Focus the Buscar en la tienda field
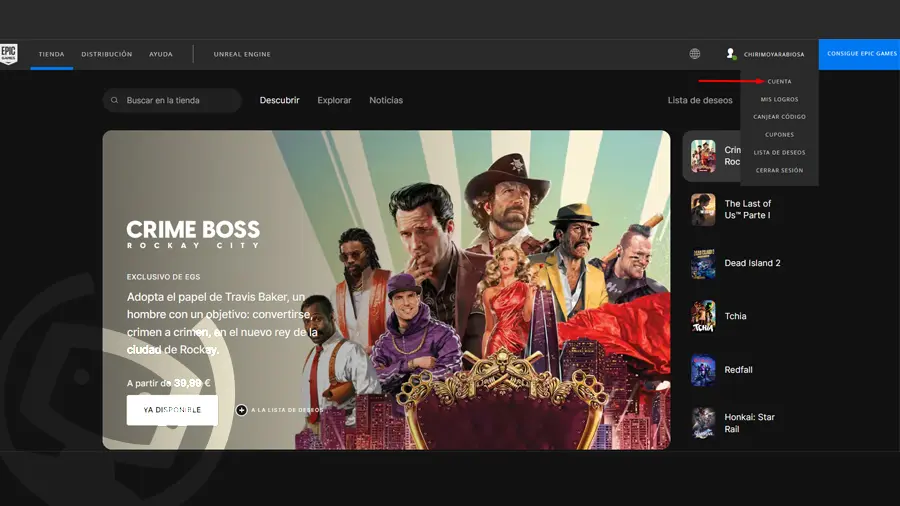This screenshot has width=900, height=506. pos(172,100)
